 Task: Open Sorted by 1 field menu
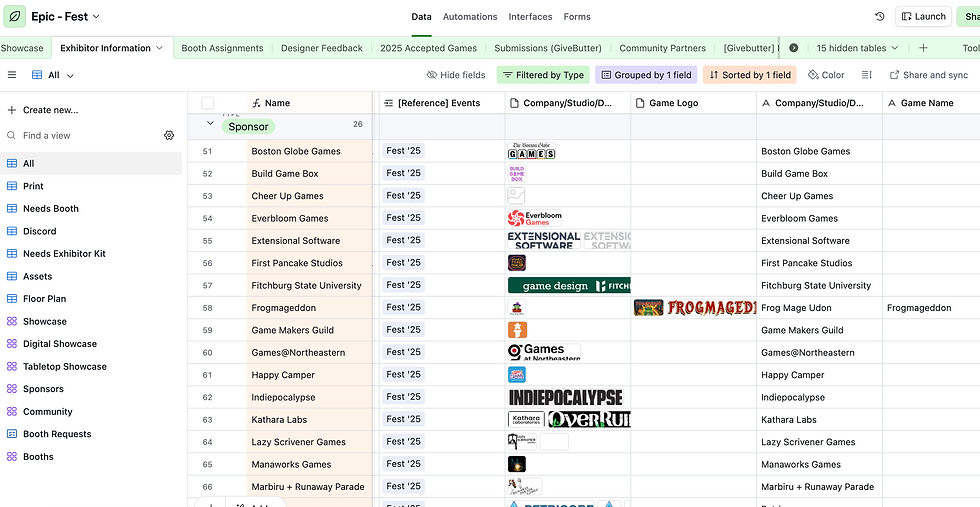tap(750, 75)
